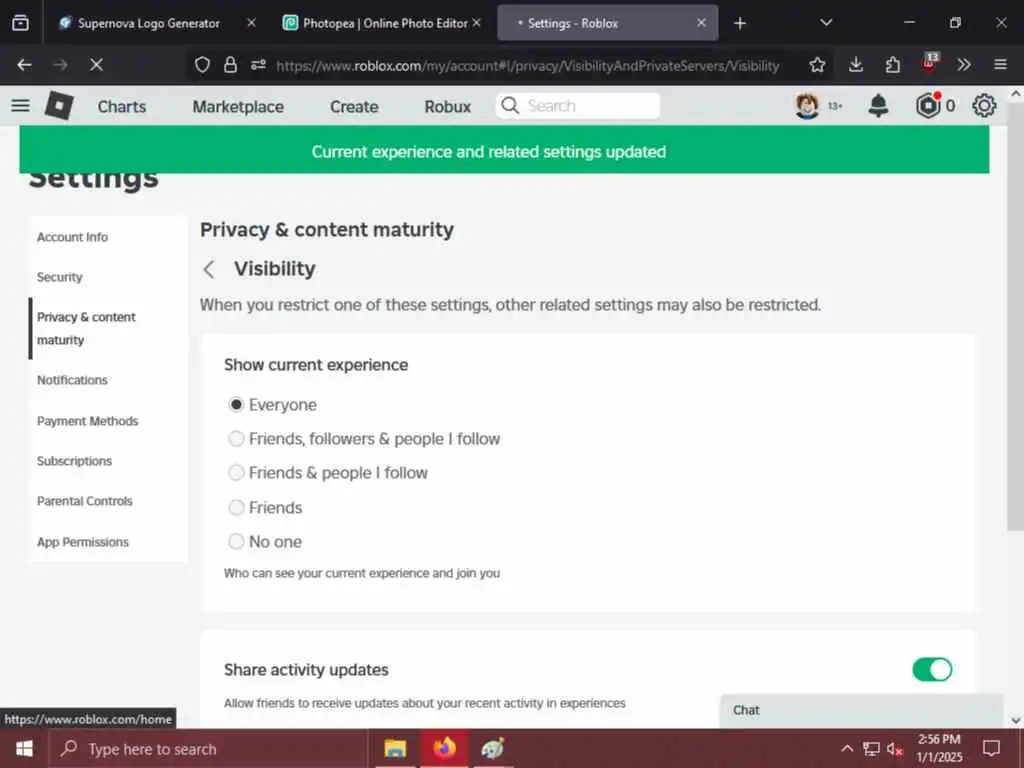Click the search magnifier icon in Roblox
The image size is (1024, 768).
[x=510, y=105]
